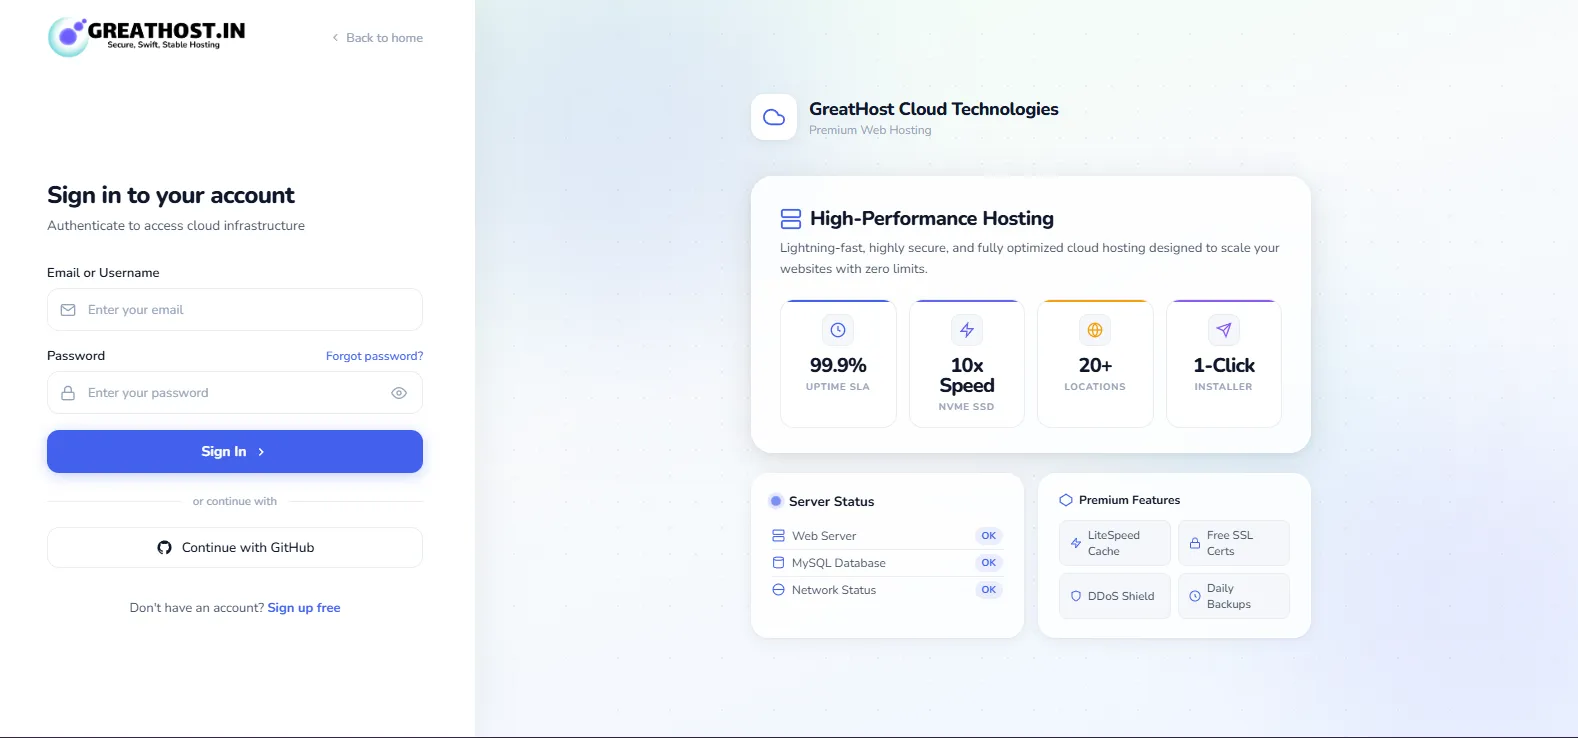Click Continue with GitHub button
Screen dimensions: 1578x738
[x=235, y=548]
